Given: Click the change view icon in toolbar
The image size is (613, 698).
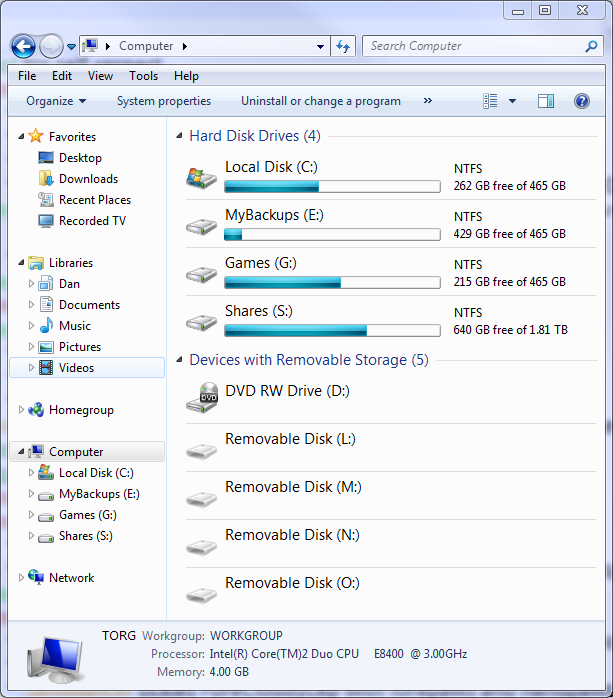Looking at the screenshot, I should coord(491,101).
